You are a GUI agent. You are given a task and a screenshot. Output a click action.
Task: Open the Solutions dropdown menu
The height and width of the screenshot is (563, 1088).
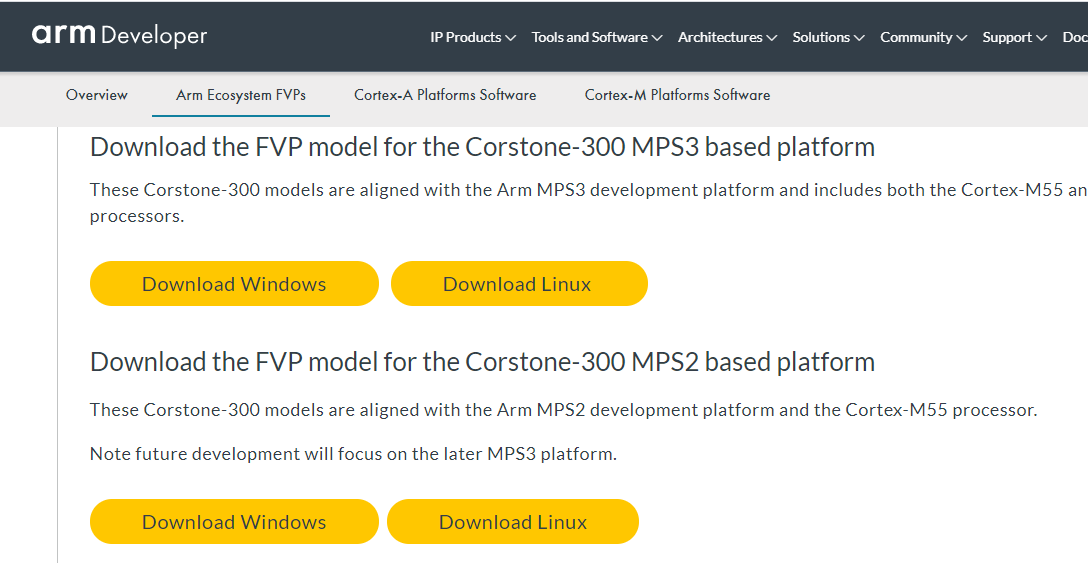828,37
